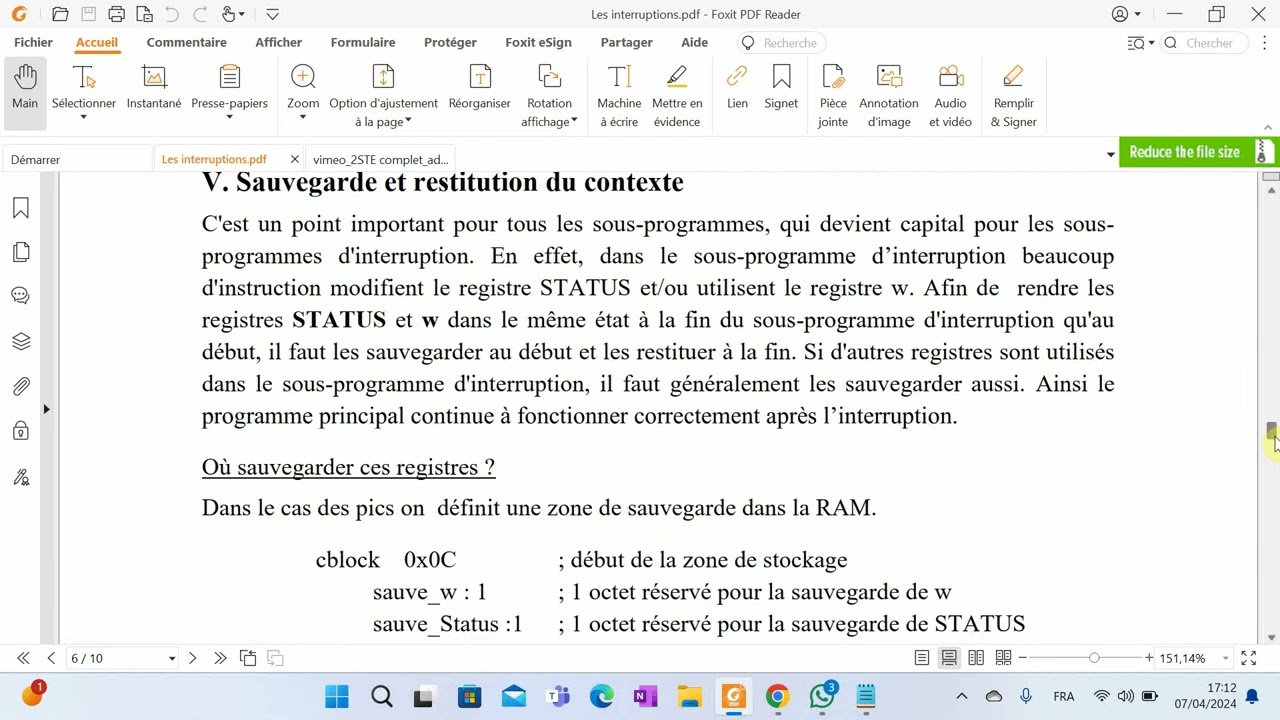The height and width of the screenshot is (720, 1280).
Task: Toggle continuous page view mode
Action: [949, 658]
